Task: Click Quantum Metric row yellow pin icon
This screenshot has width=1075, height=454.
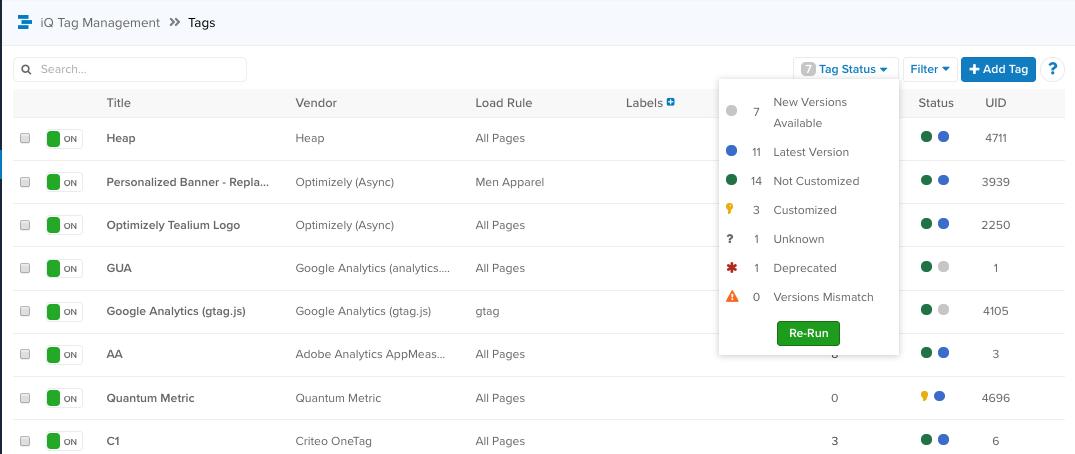Action: click(x=924, y=396)
